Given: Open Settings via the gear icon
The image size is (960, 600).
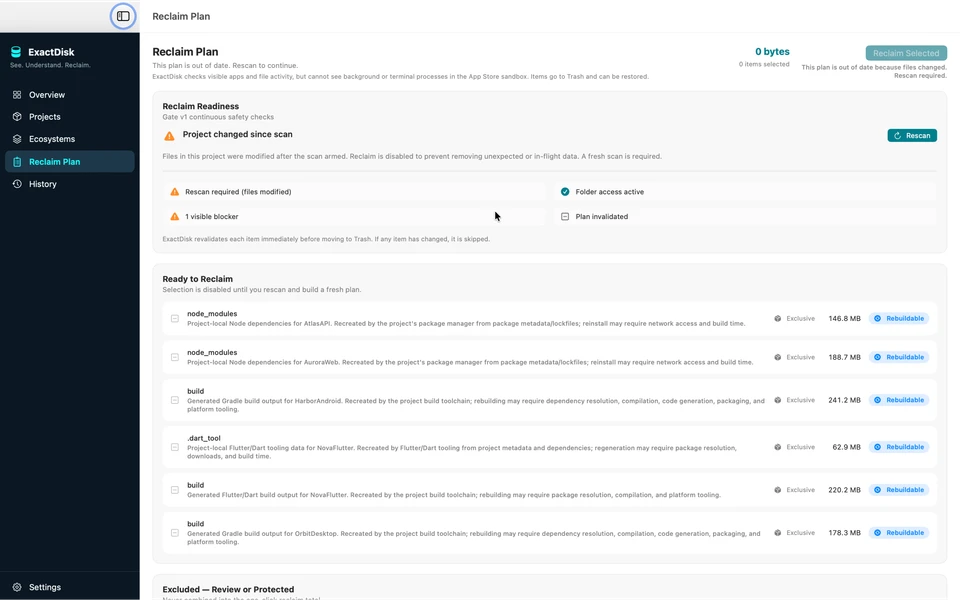Looking at the screenshot, I should point(17,587).
